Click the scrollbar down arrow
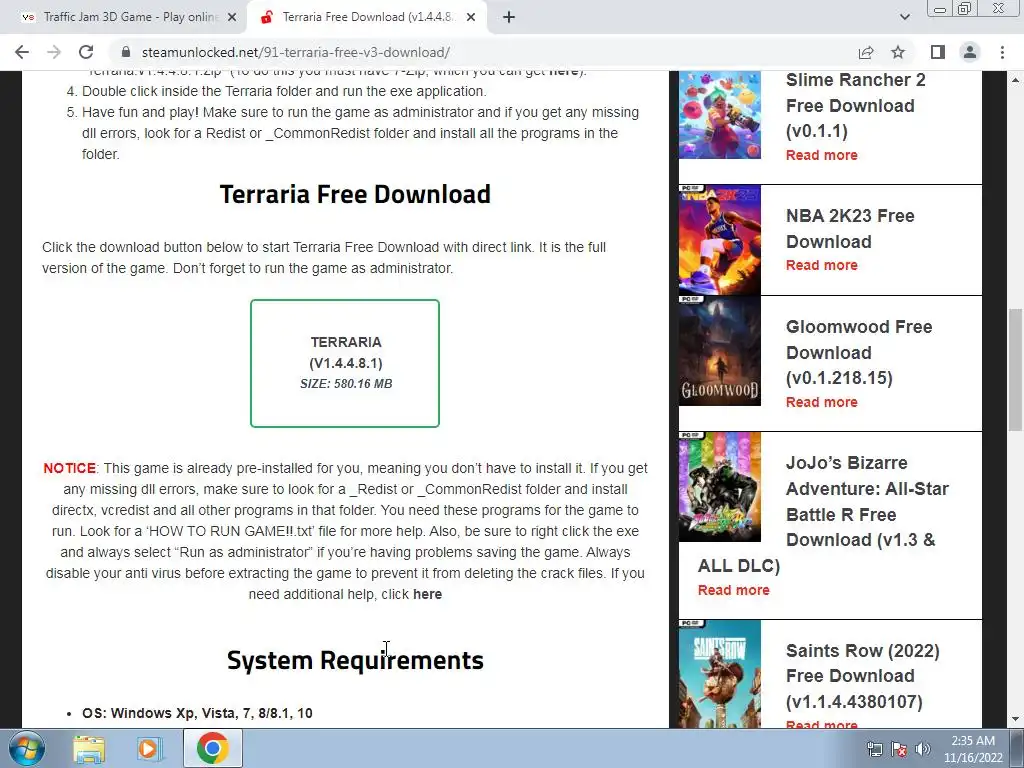Viewport: 1024px width, 768px height. pyautogui.click(x=1015, y=720)
